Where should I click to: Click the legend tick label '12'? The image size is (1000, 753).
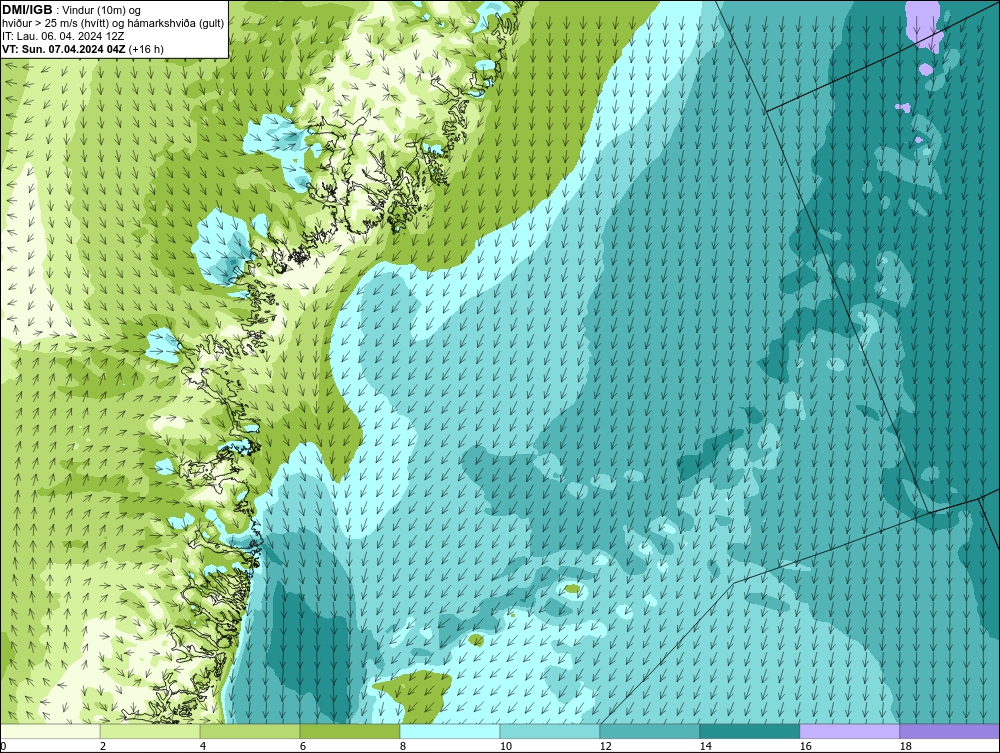(x=605, y=746)
